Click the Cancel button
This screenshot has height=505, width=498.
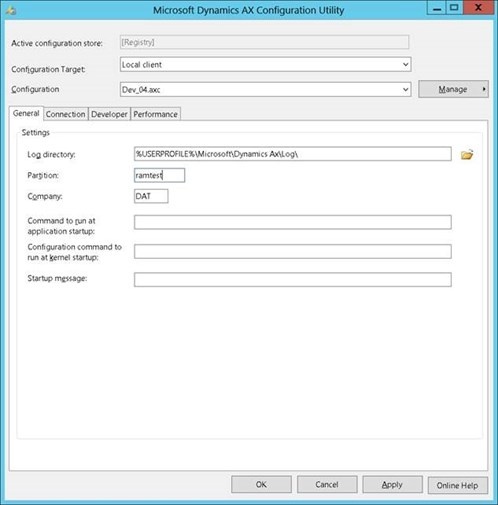(327, 484)
